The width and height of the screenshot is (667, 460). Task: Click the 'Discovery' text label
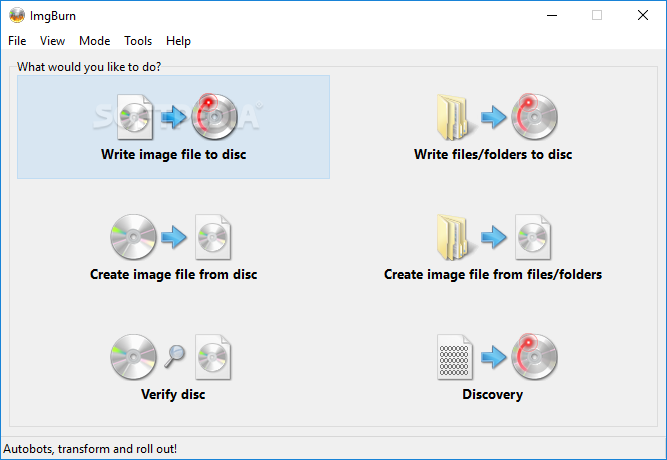click(493, 394)
